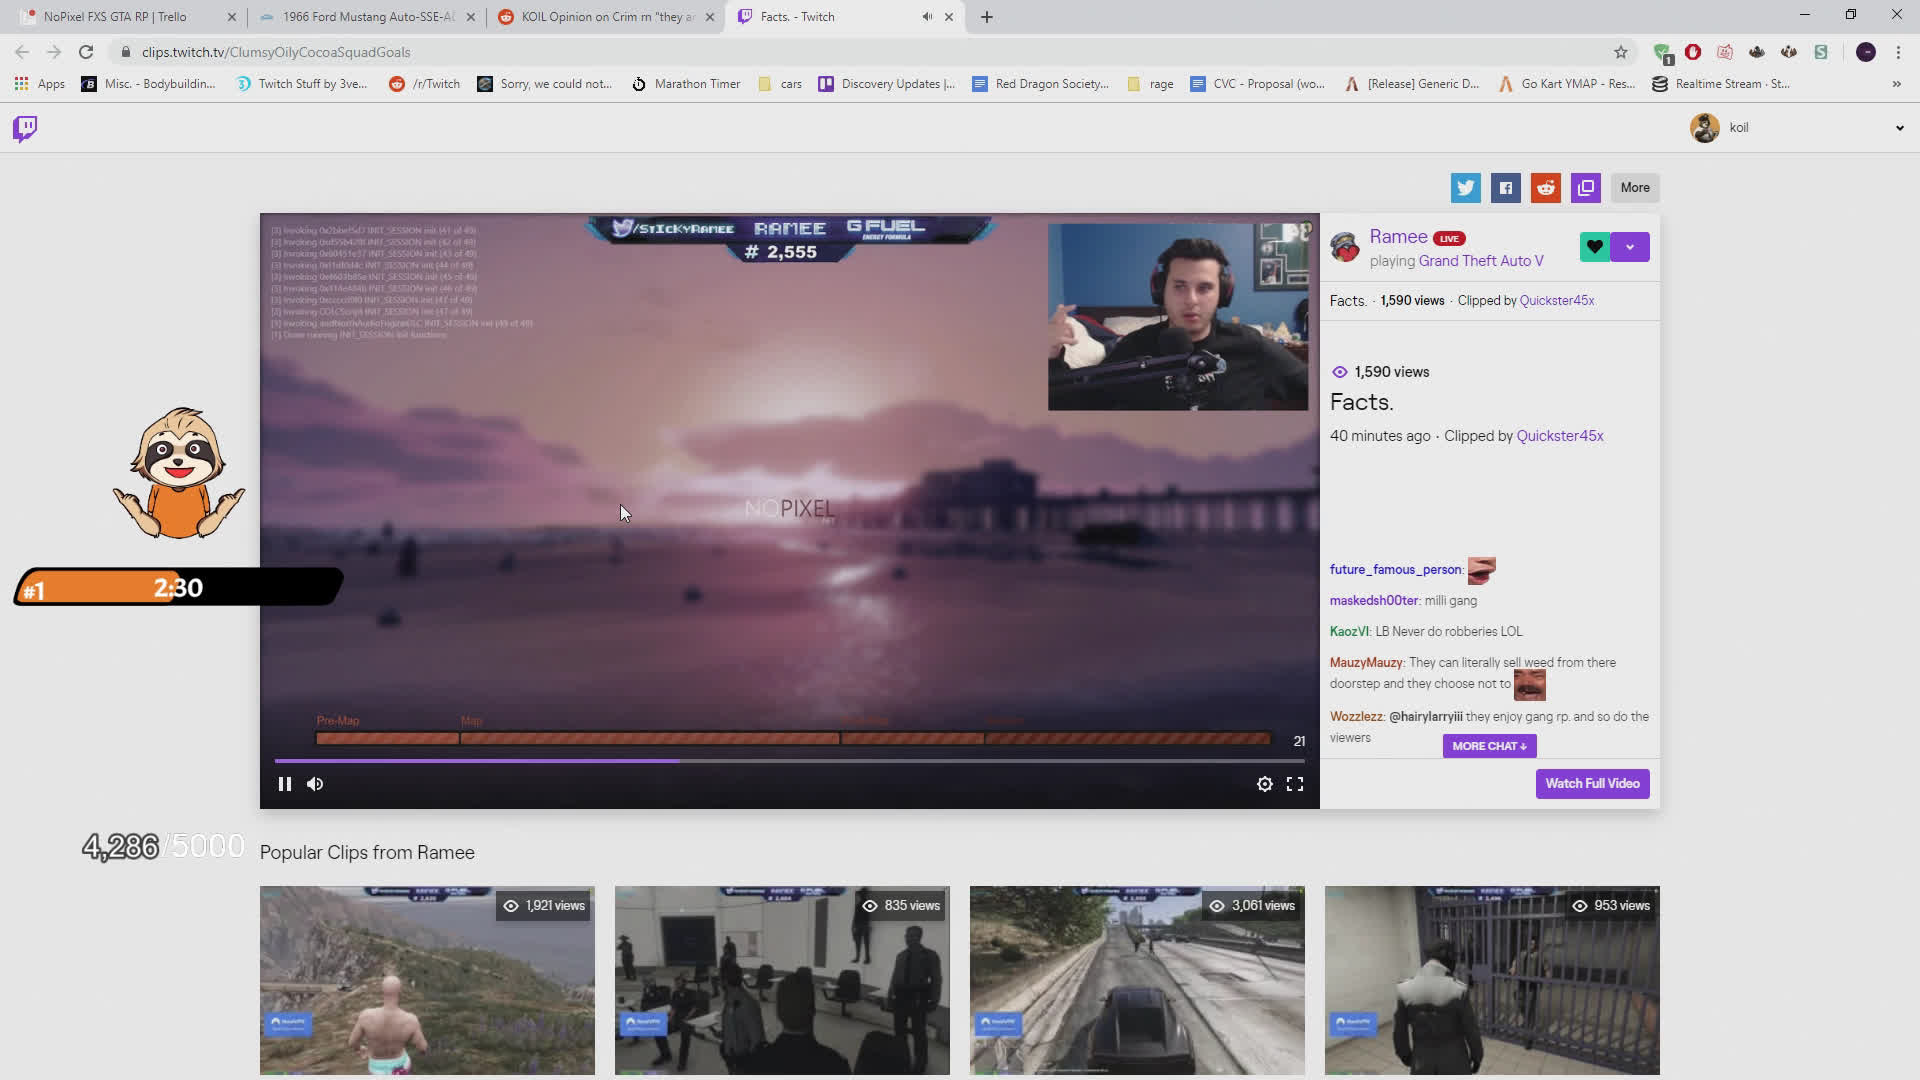Click MORE CHAT button
This screenshot has width=1920, height=1080.
(x=1490, y=746)
